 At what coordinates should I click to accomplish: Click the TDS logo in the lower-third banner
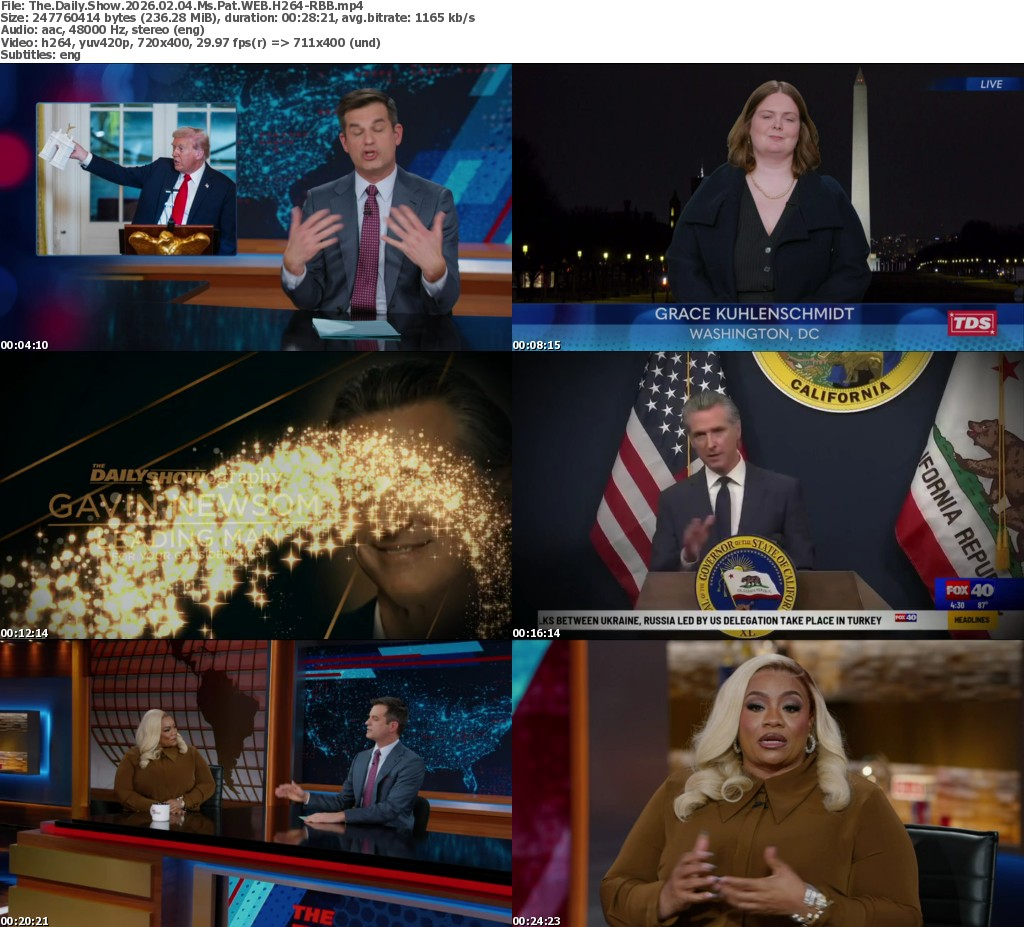pos(971,323)
